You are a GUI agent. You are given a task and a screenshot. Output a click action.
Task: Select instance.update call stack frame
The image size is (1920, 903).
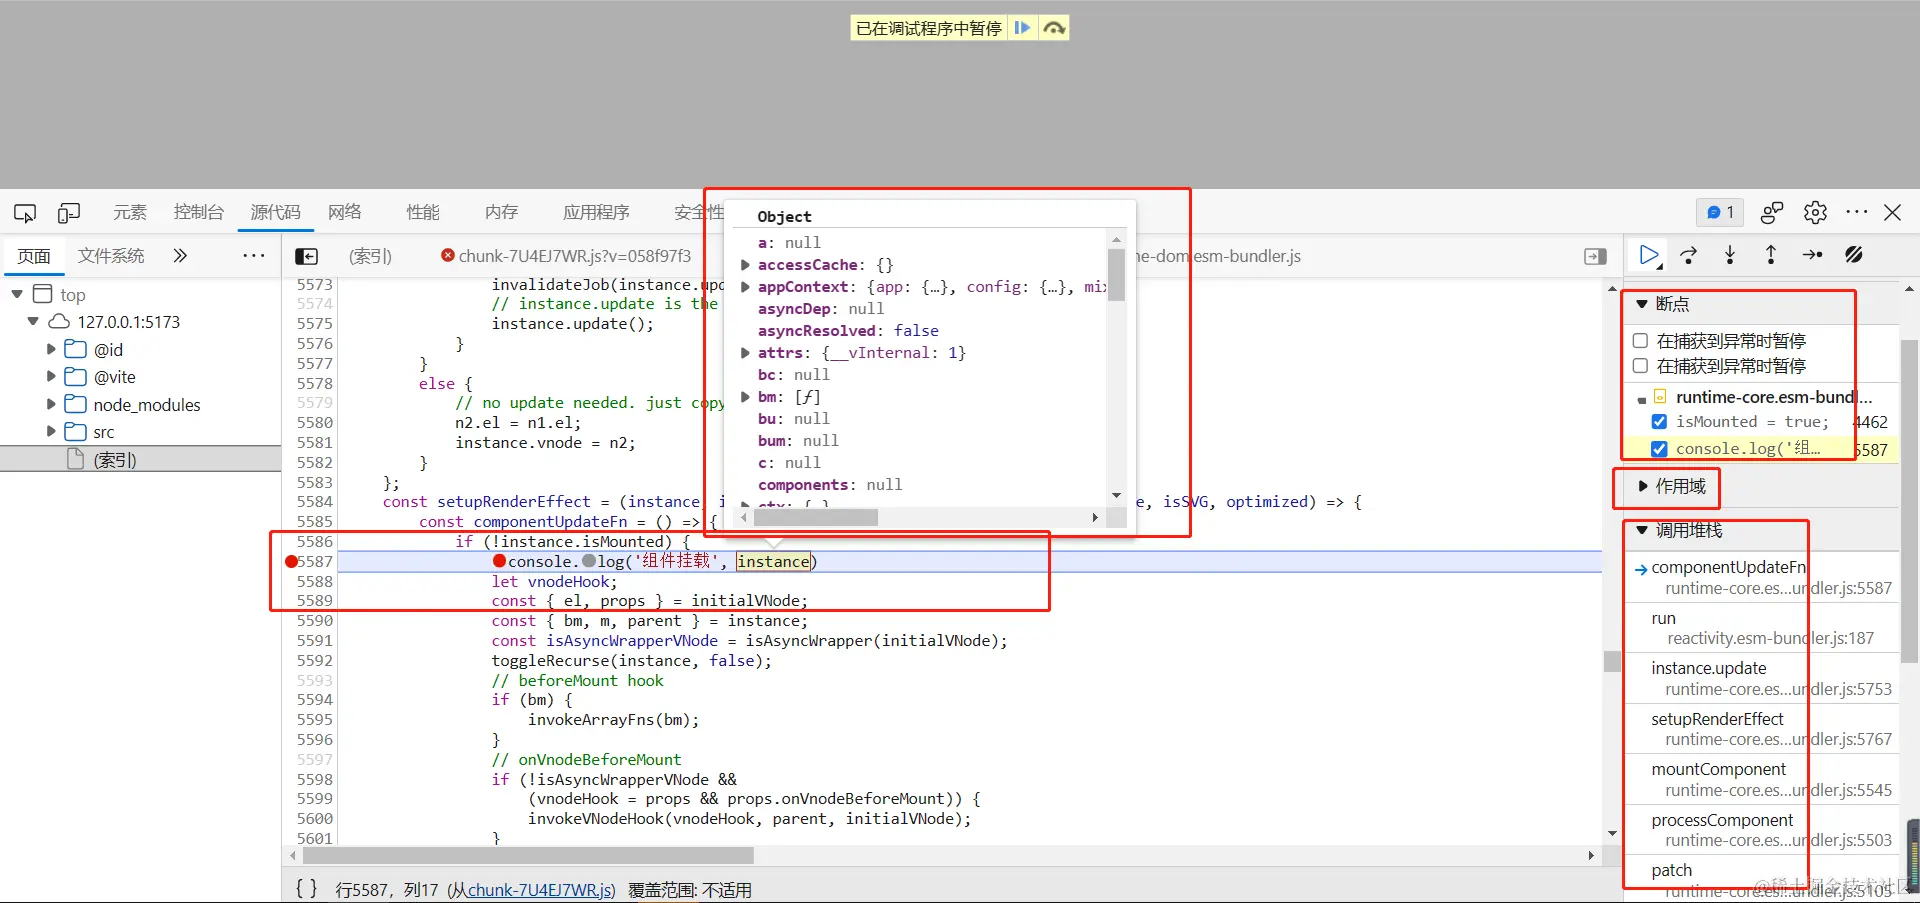pos(1762,678)
